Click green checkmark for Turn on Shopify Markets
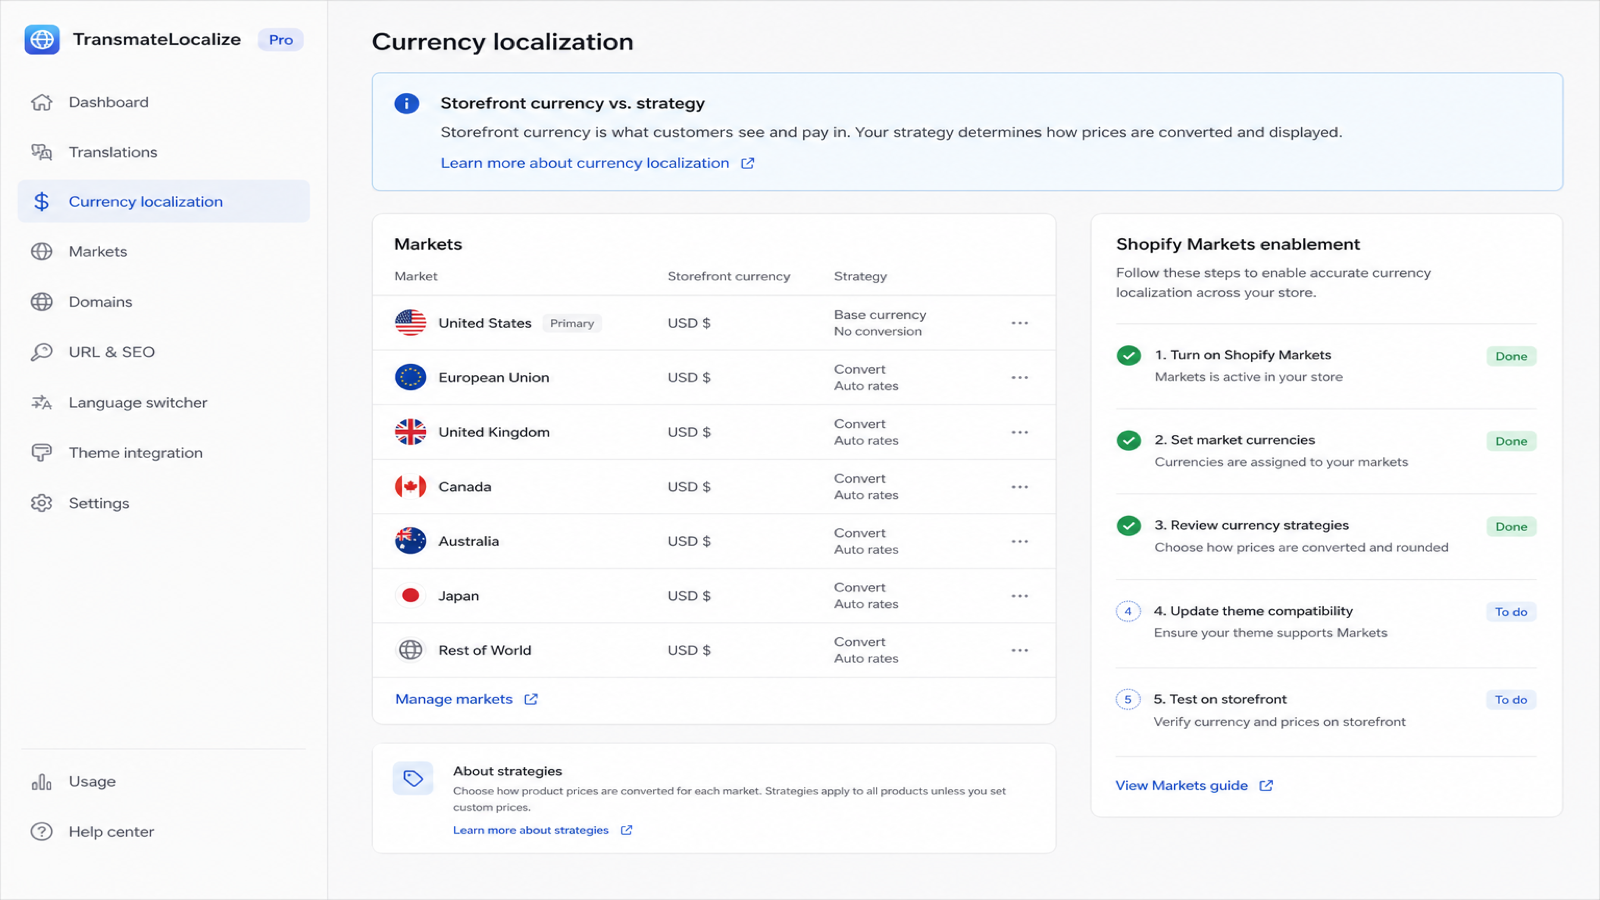This screenshot has width=1600, height=900. 1129,356
